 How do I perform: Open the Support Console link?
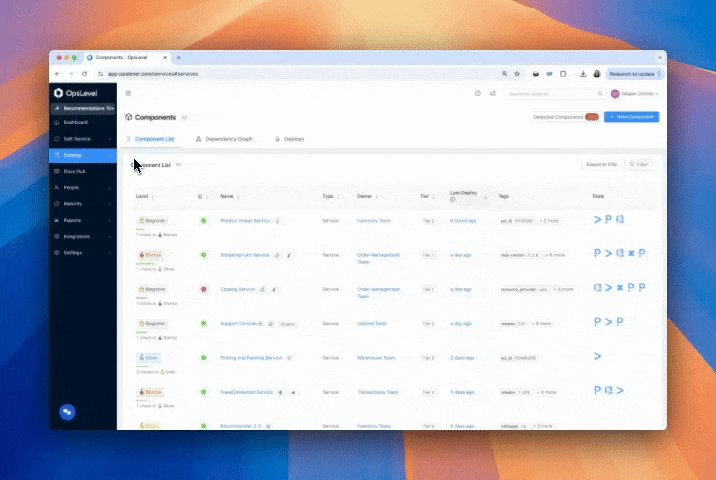(x=239, y=323)
